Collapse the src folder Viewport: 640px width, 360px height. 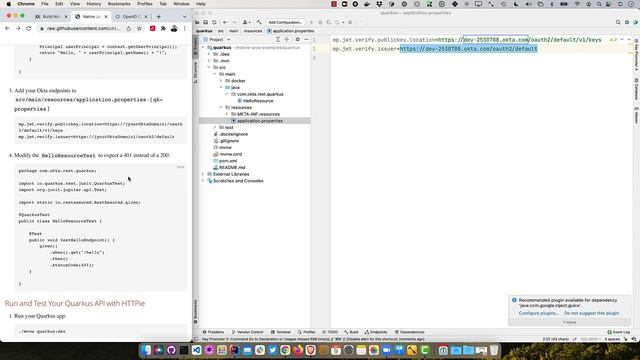pyautogui.click(x=209, y=67)
